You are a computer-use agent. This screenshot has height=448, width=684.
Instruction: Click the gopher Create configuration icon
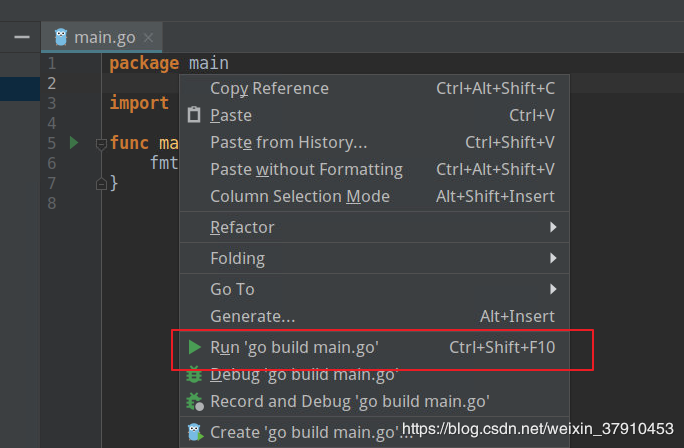click(195, 432)
